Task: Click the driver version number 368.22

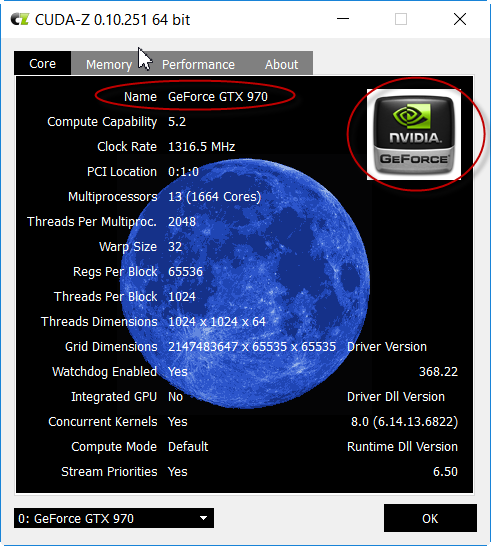Action: click(x=438, y=372)
